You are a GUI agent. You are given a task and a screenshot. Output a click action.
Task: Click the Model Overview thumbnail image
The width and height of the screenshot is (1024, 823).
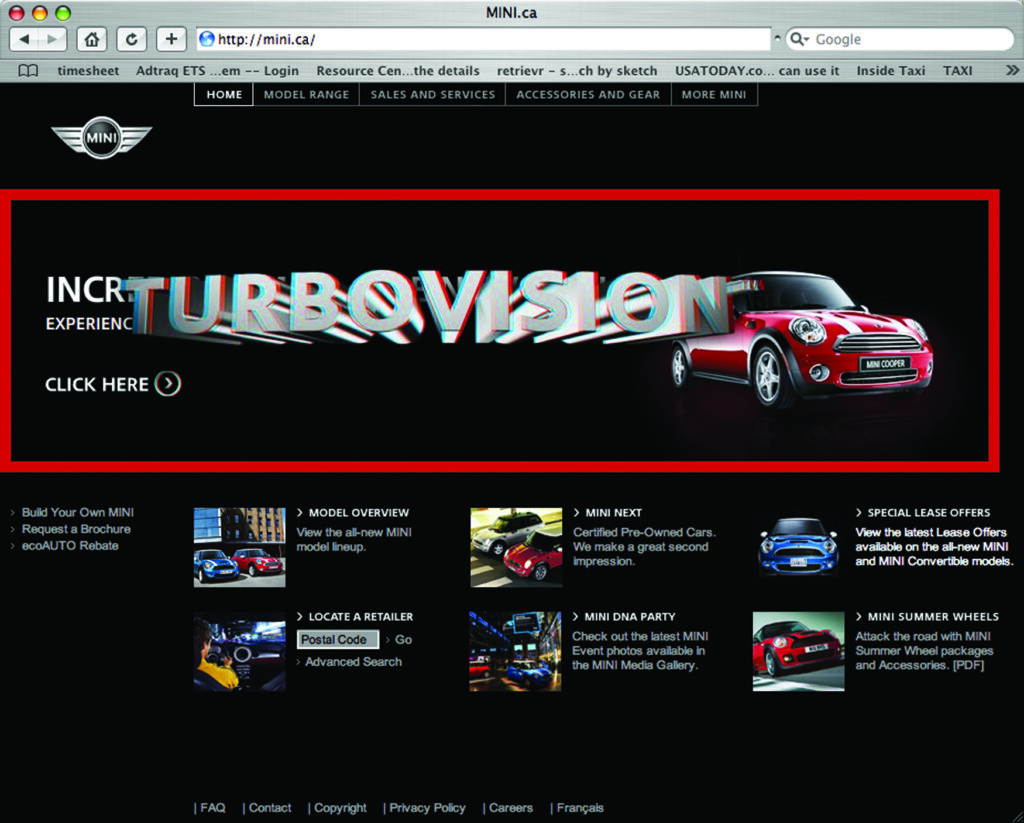click(240, 547)
